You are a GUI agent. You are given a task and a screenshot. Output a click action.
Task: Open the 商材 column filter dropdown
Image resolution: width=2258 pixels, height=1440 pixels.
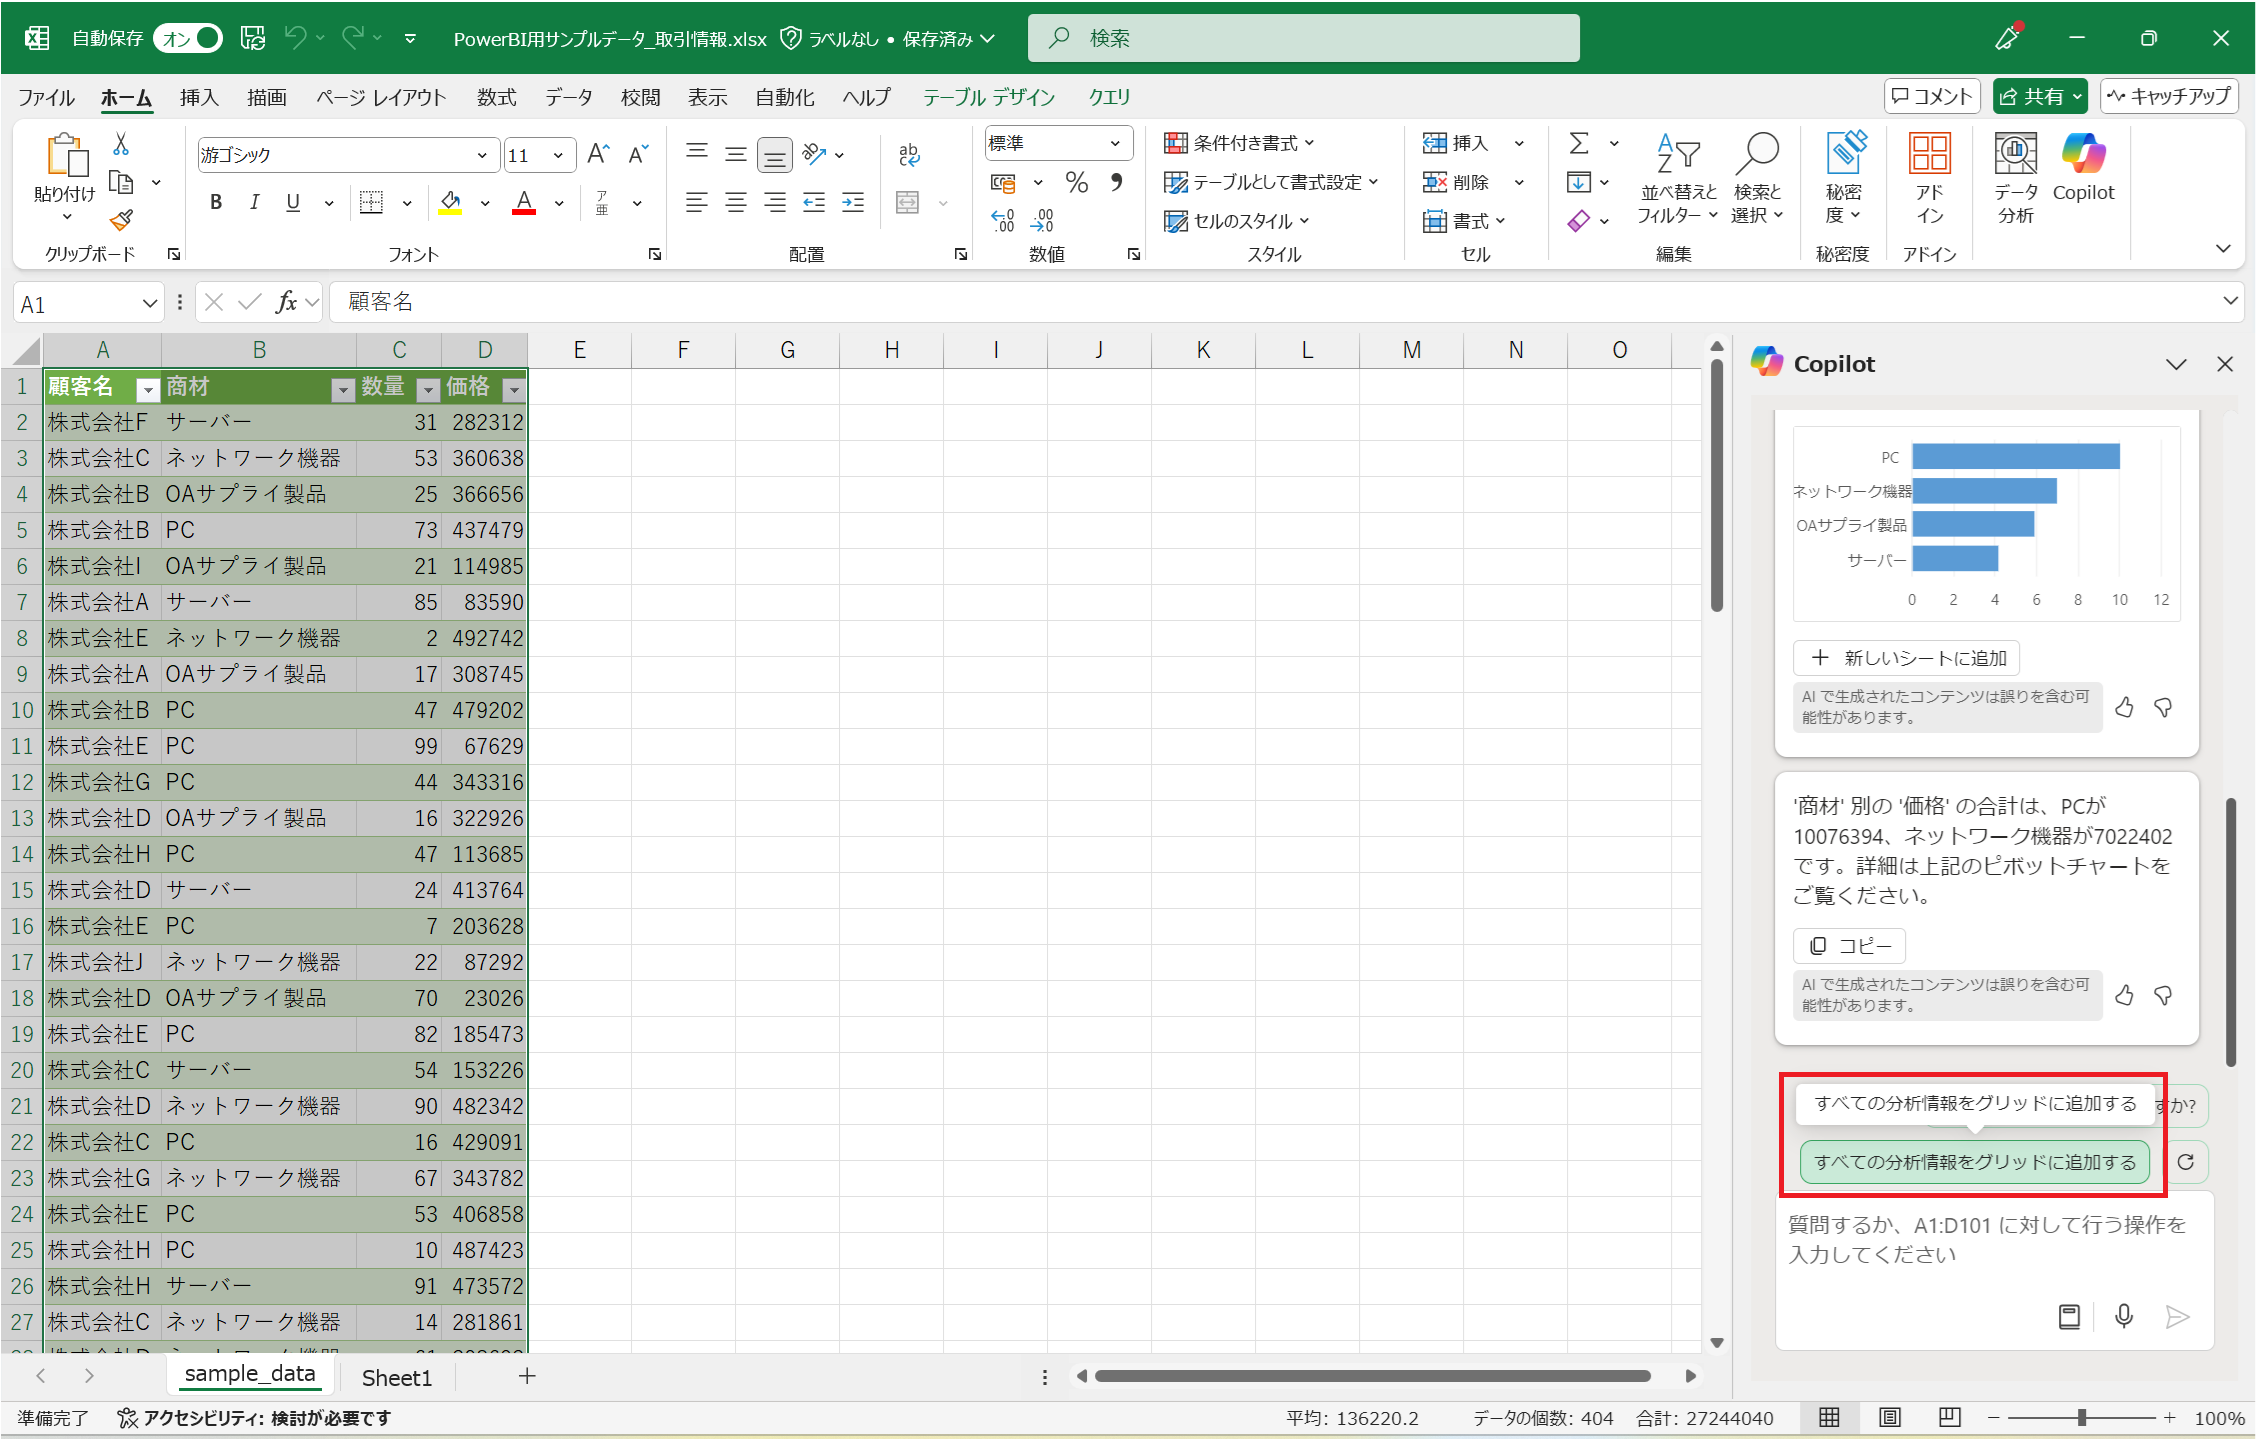(342, 388)
